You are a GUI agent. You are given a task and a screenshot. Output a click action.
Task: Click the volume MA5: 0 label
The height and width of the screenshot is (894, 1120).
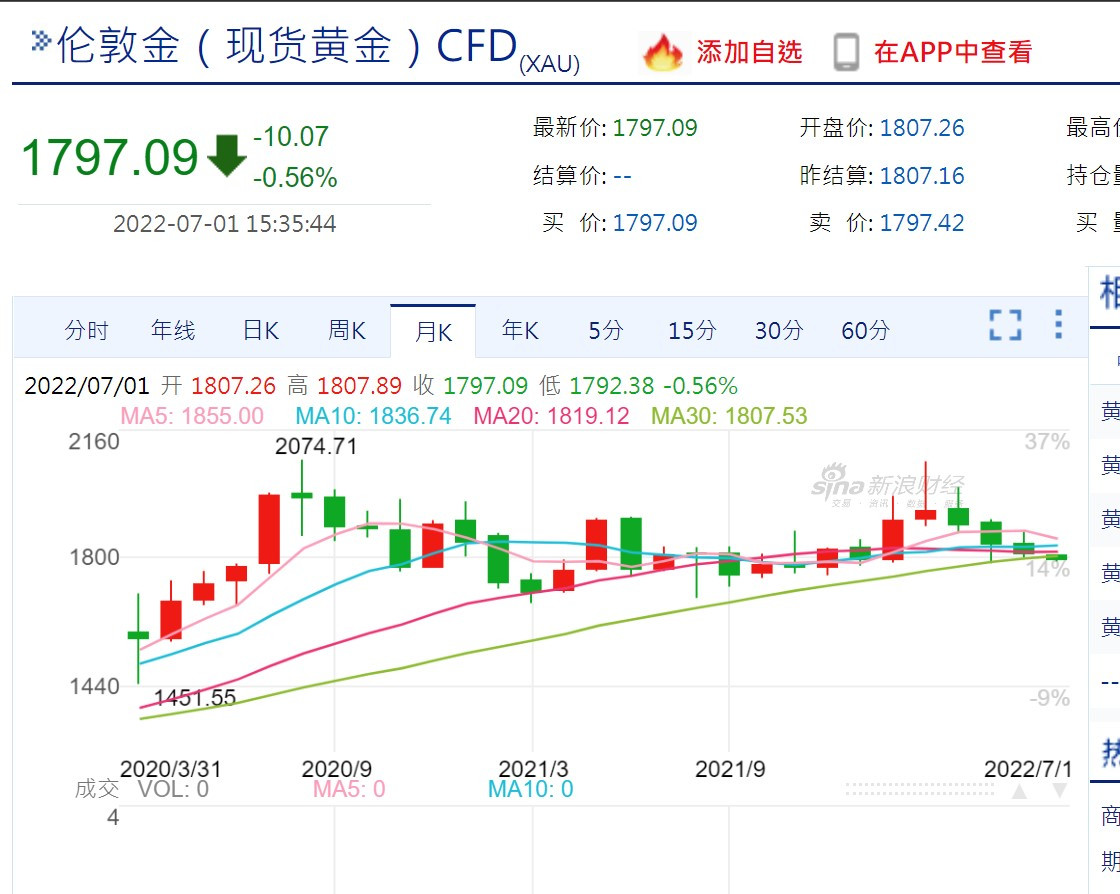pyautogui.click(x=349, y=789)
